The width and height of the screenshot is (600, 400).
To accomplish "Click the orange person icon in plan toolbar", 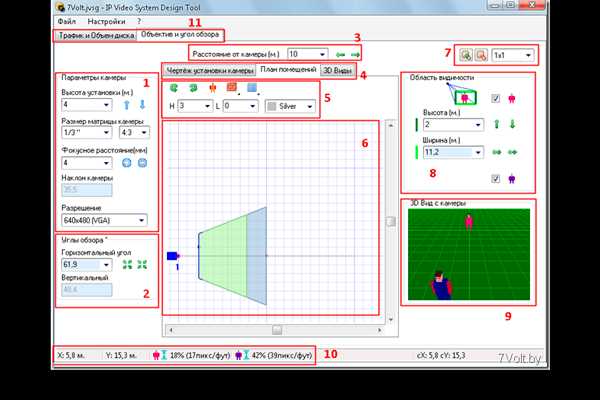I will [211, 86].
